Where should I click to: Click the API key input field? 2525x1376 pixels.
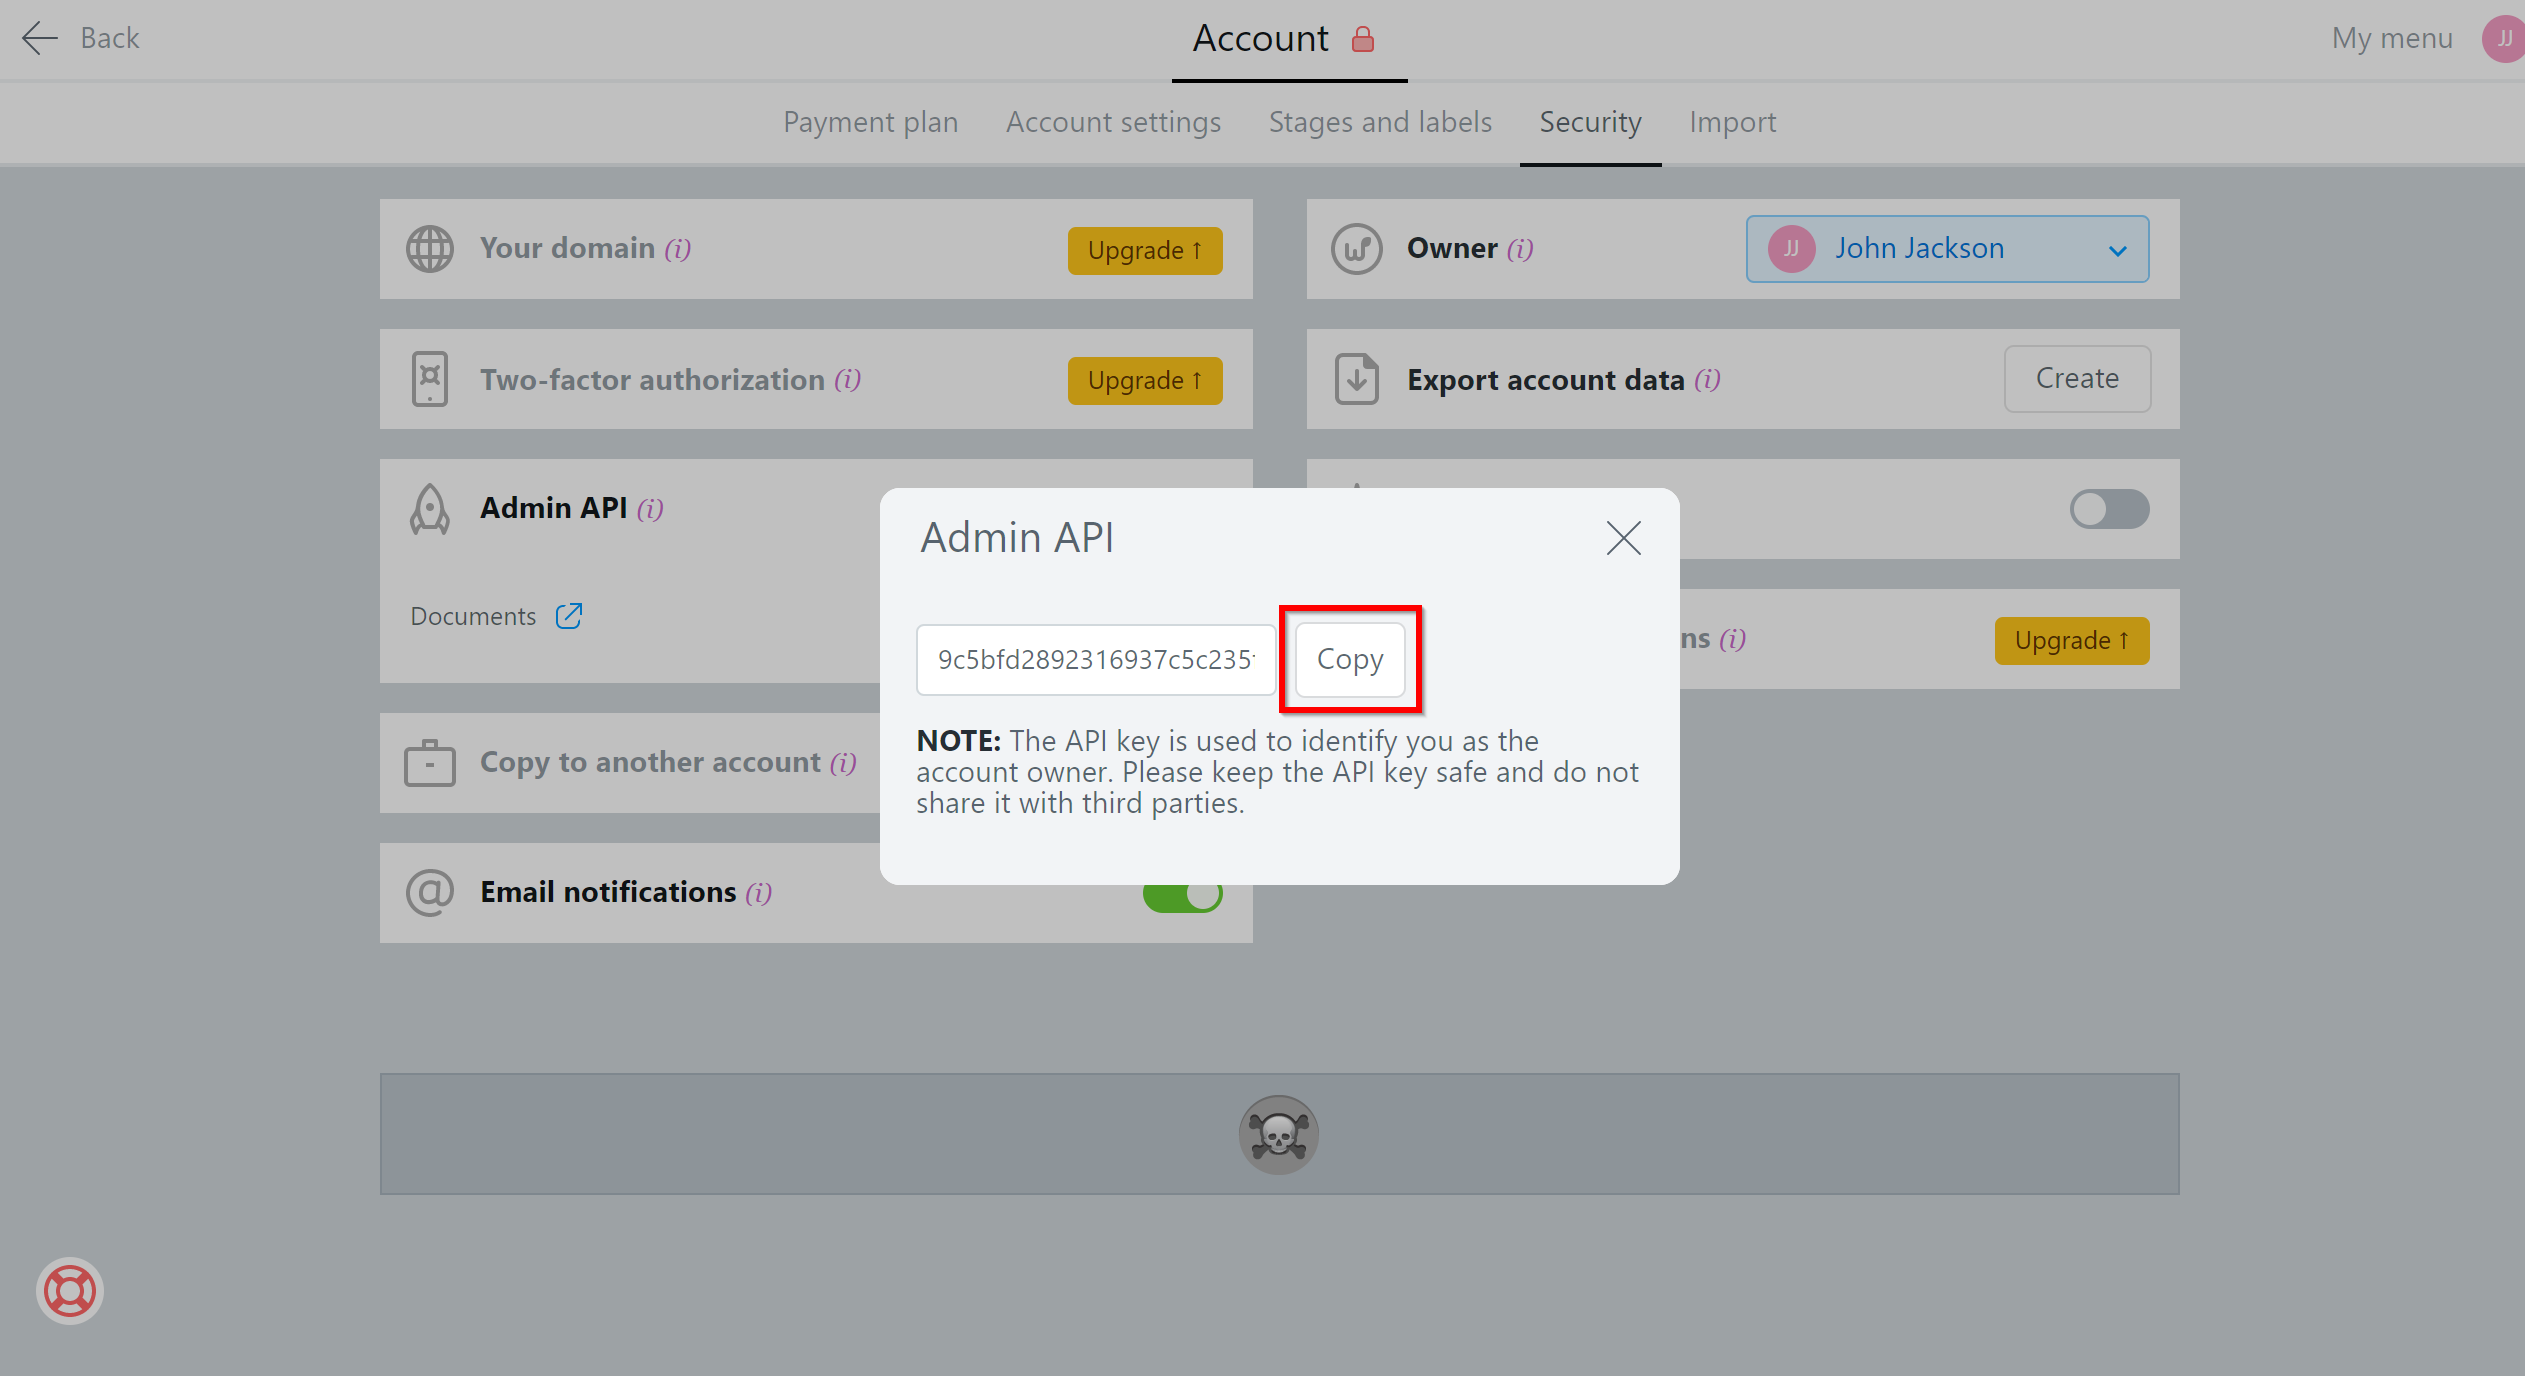point(1096,659)
